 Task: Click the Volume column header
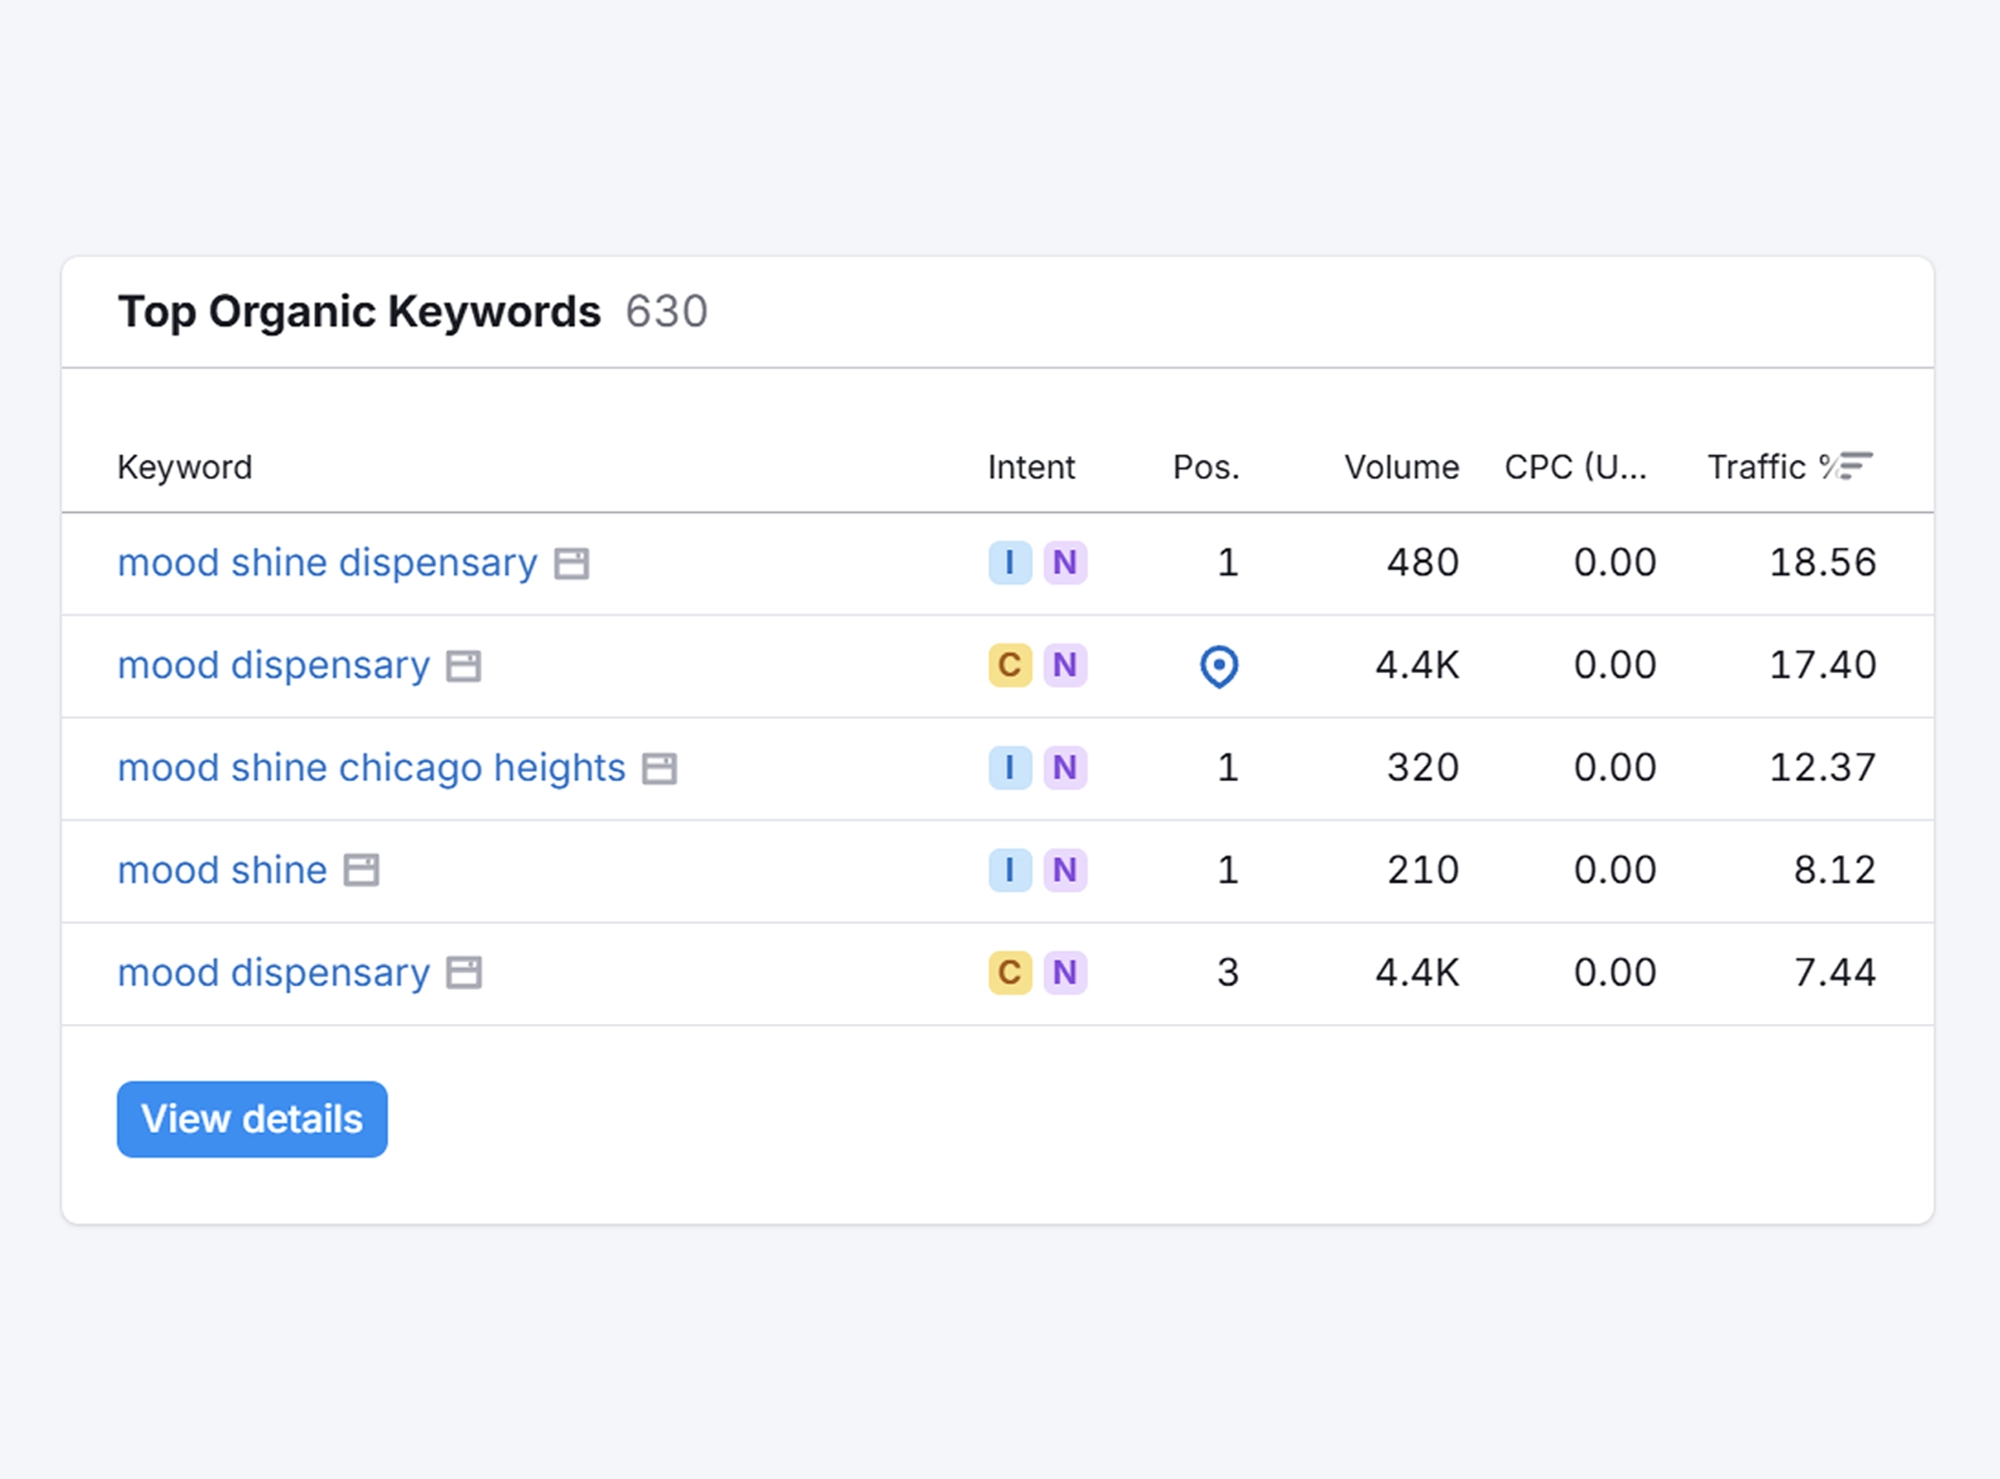[1401, 467]
